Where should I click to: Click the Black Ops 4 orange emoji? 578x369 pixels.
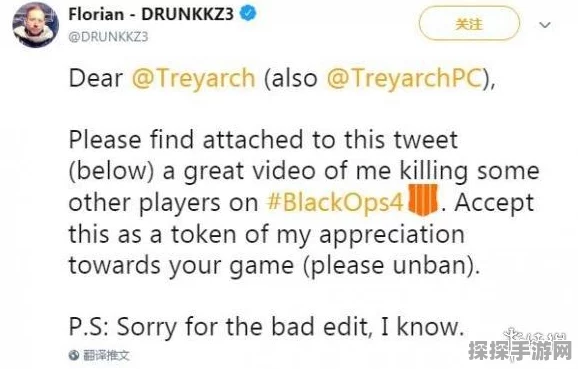[423, 200]
